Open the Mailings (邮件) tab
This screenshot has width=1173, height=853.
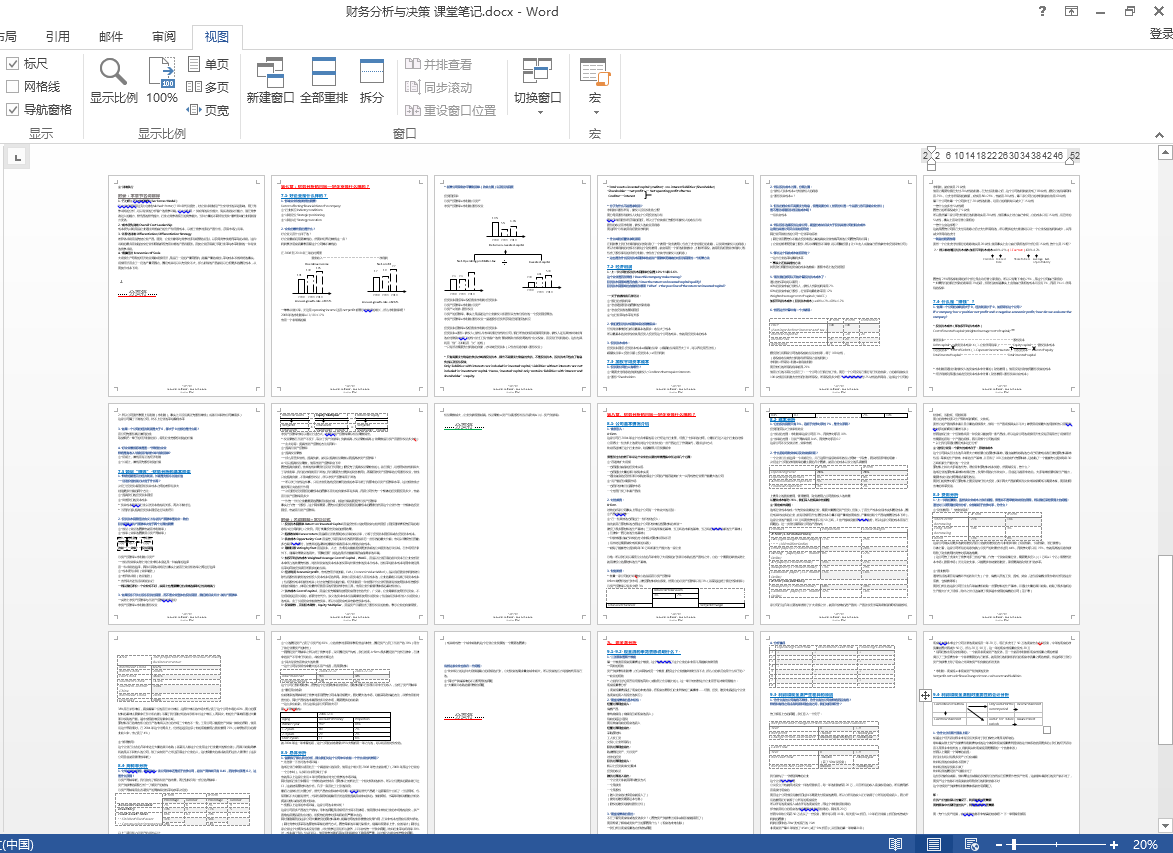(111, 37)
